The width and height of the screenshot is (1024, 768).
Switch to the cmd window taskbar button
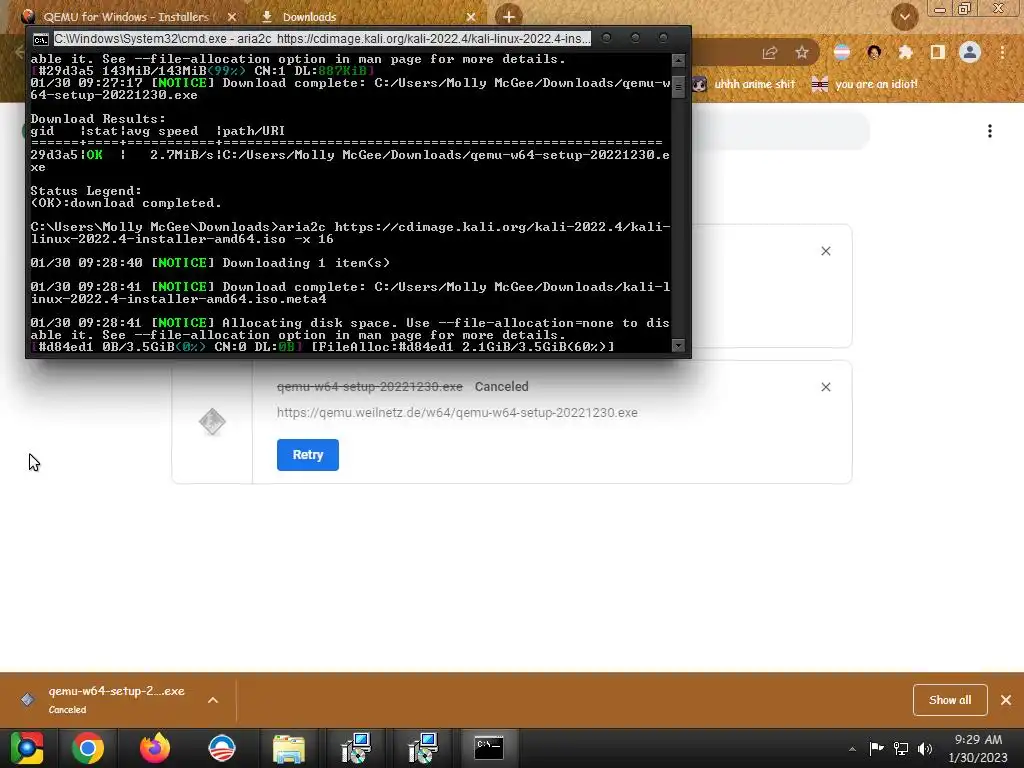point(489,748)
